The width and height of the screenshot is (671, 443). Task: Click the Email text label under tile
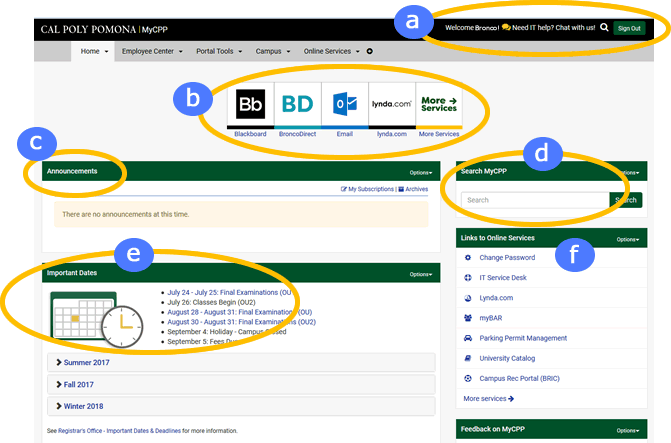[x=344, y=134]
